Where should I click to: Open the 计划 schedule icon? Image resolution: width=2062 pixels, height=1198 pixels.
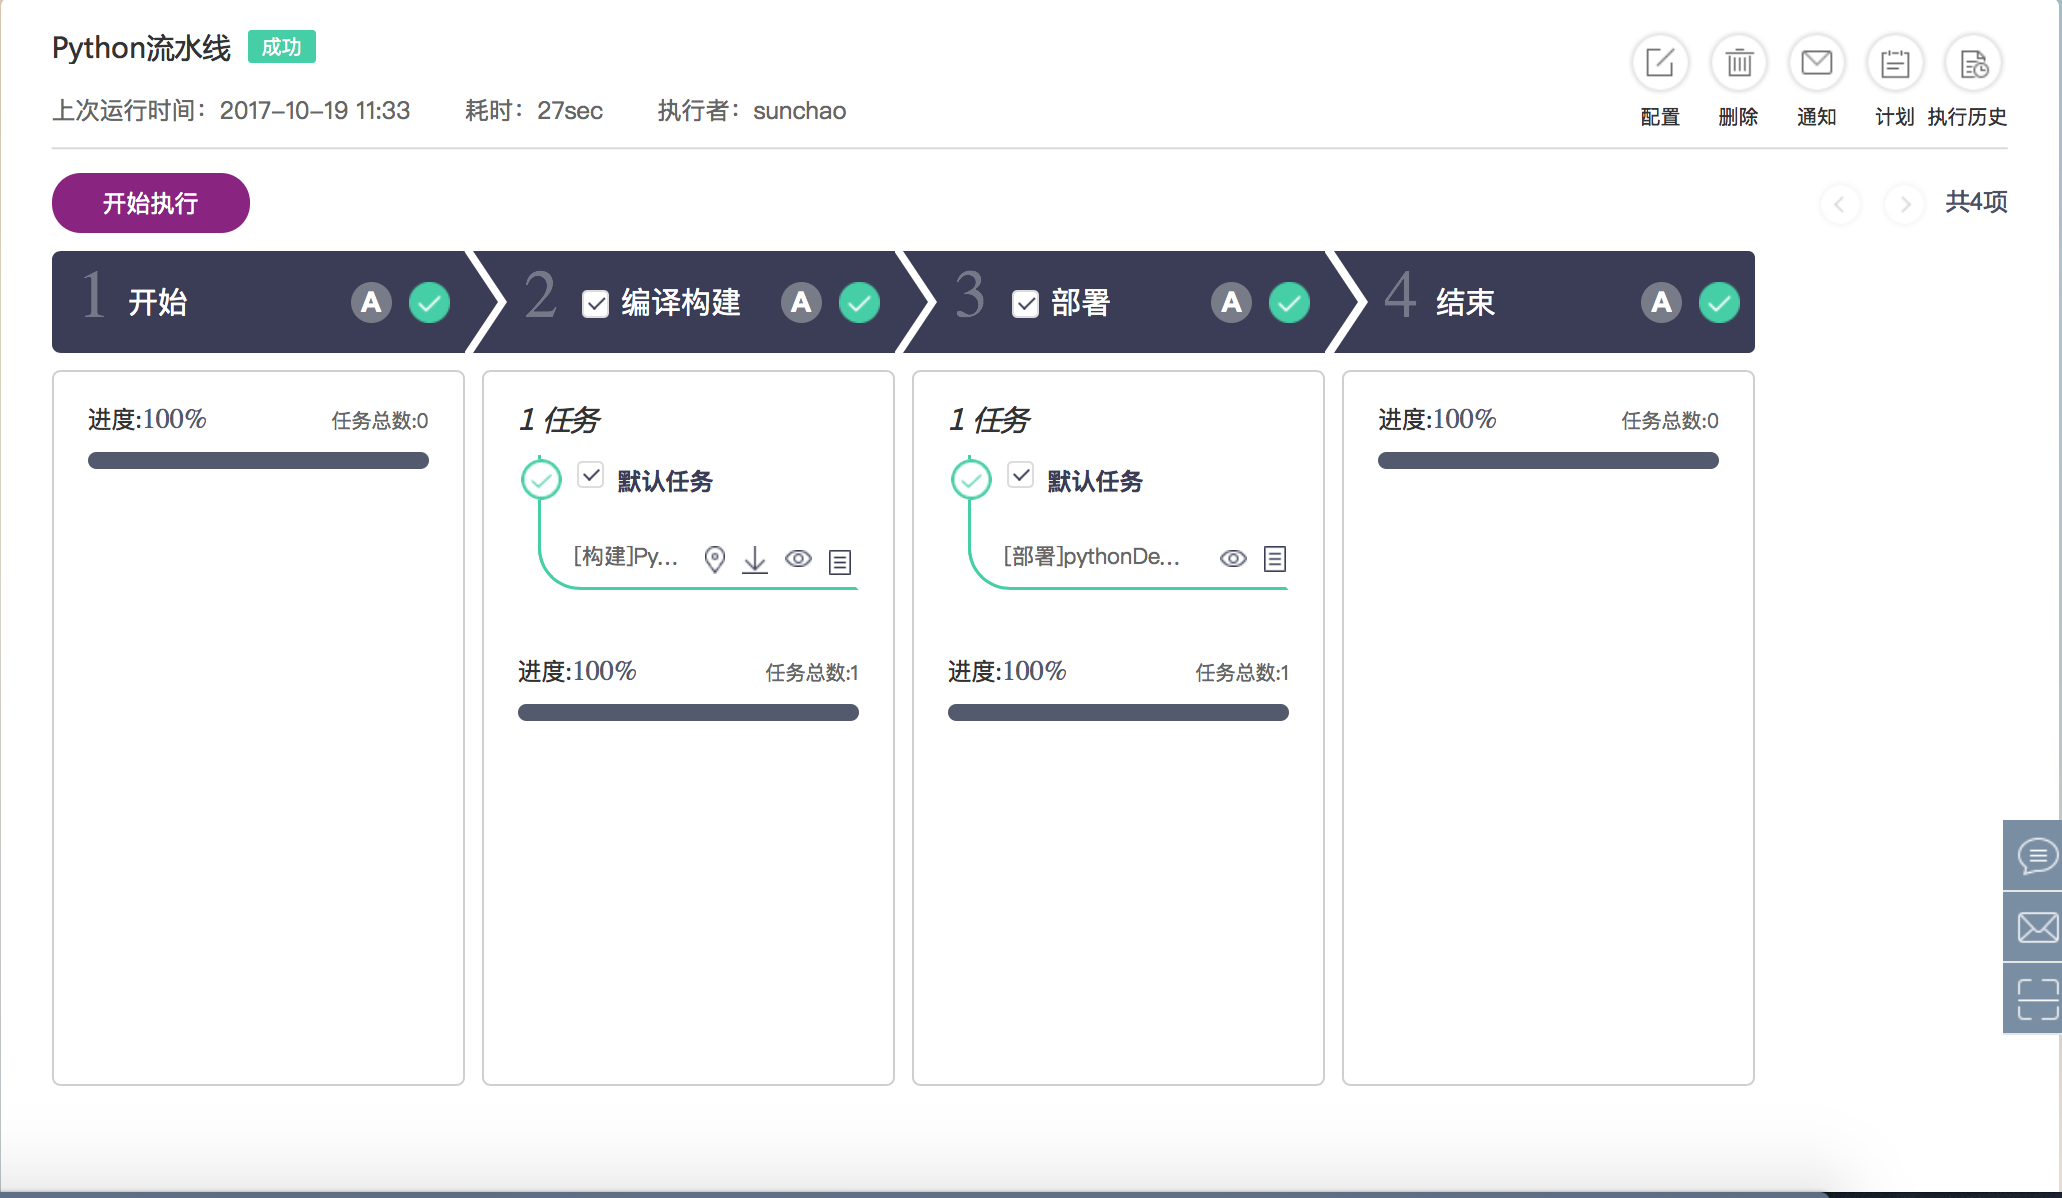coord(1895,63)
